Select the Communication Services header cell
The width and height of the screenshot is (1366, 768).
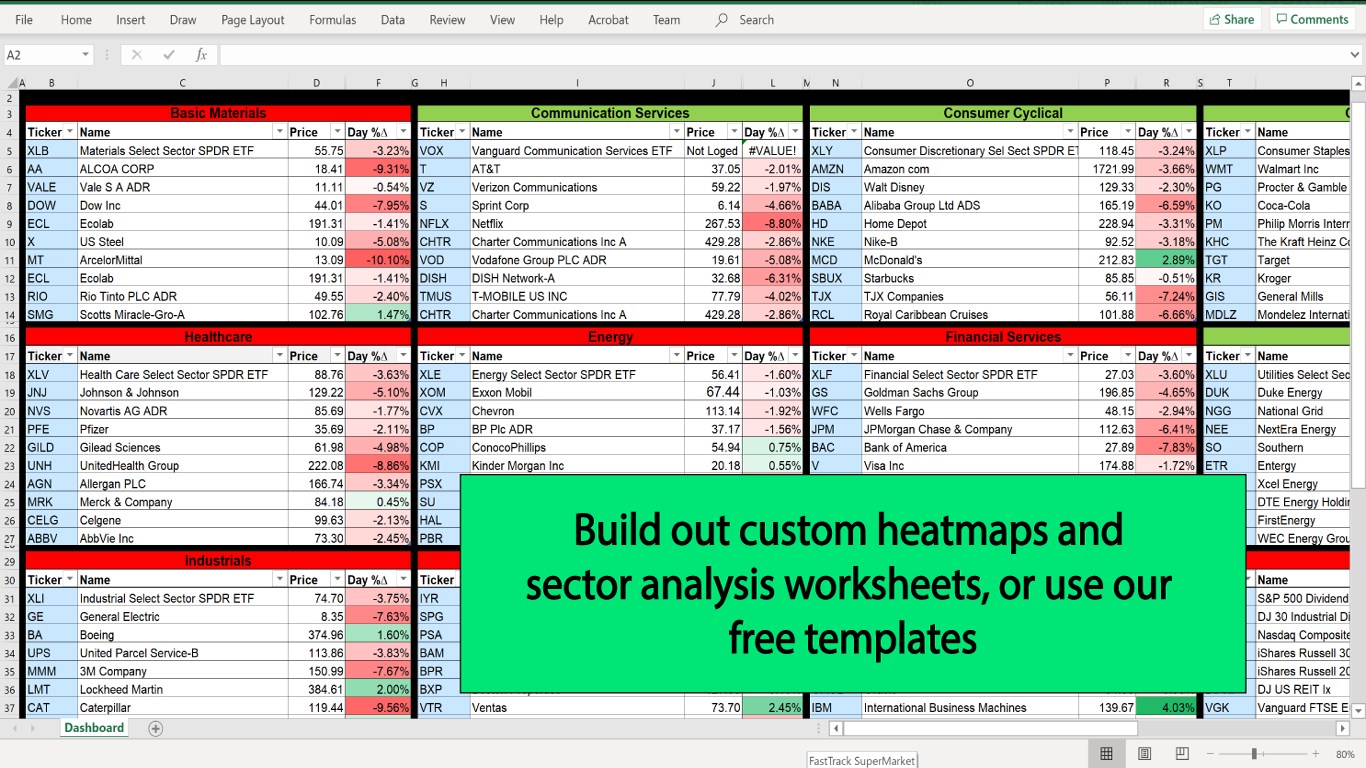[x=610, y=113]
